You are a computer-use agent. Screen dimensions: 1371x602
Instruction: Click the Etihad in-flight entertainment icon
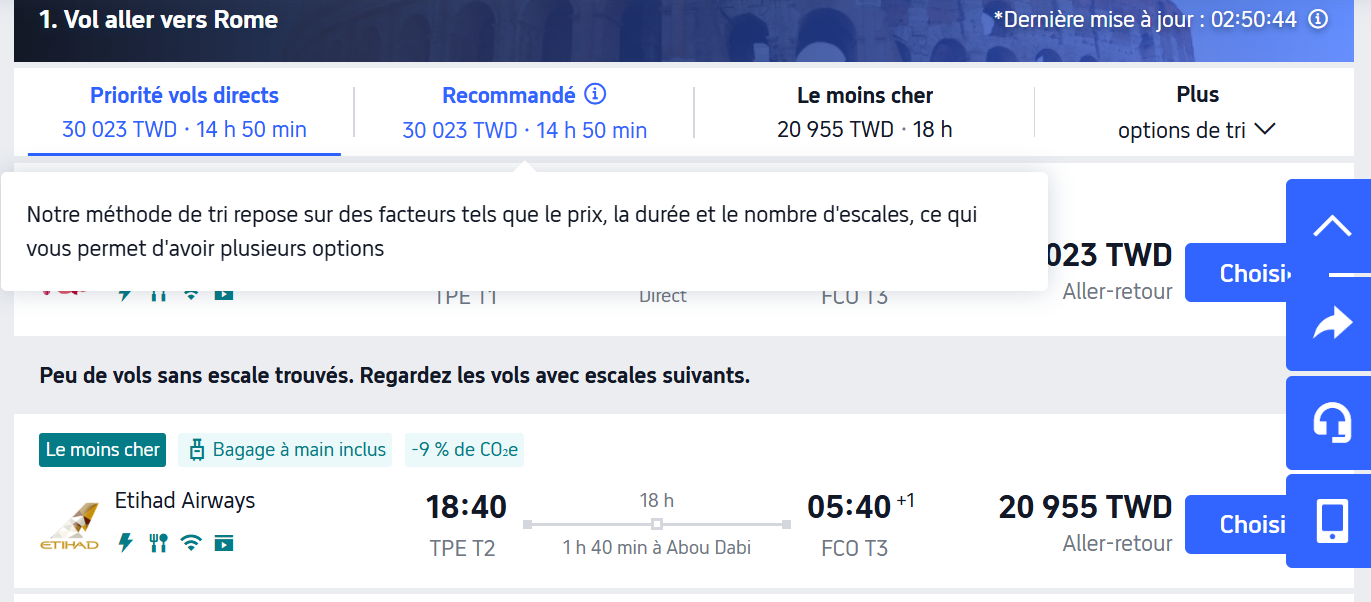point(224,543)
